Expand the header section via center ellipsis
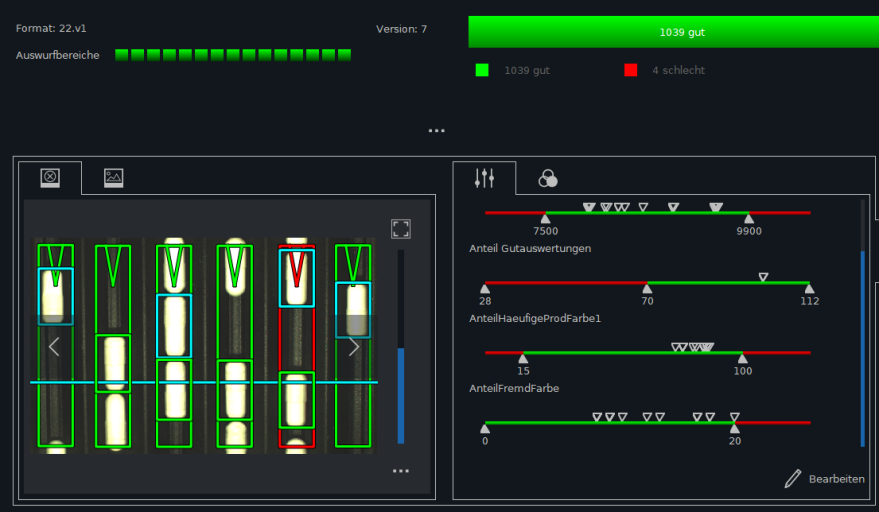This screenshot has width=879, height=512. pyautogui.click(x=437, y=131)
